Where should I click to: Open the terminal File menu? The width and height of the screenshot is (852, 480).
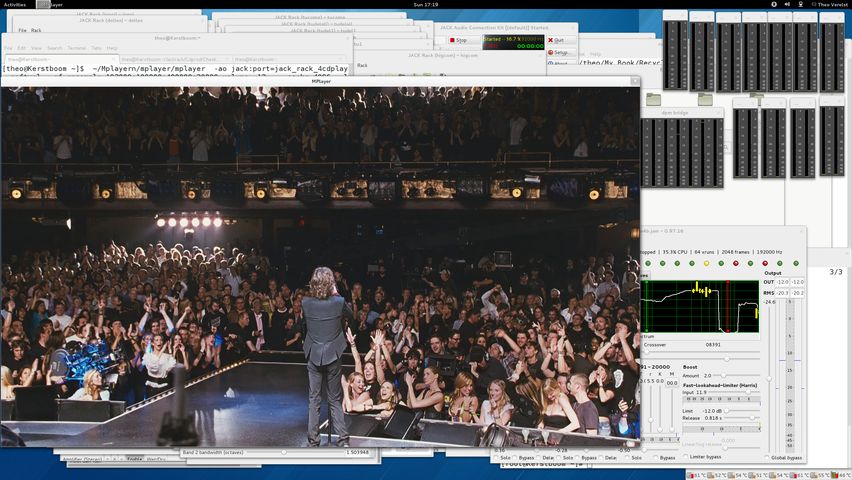pyautogui.click(x=8, y=48)
